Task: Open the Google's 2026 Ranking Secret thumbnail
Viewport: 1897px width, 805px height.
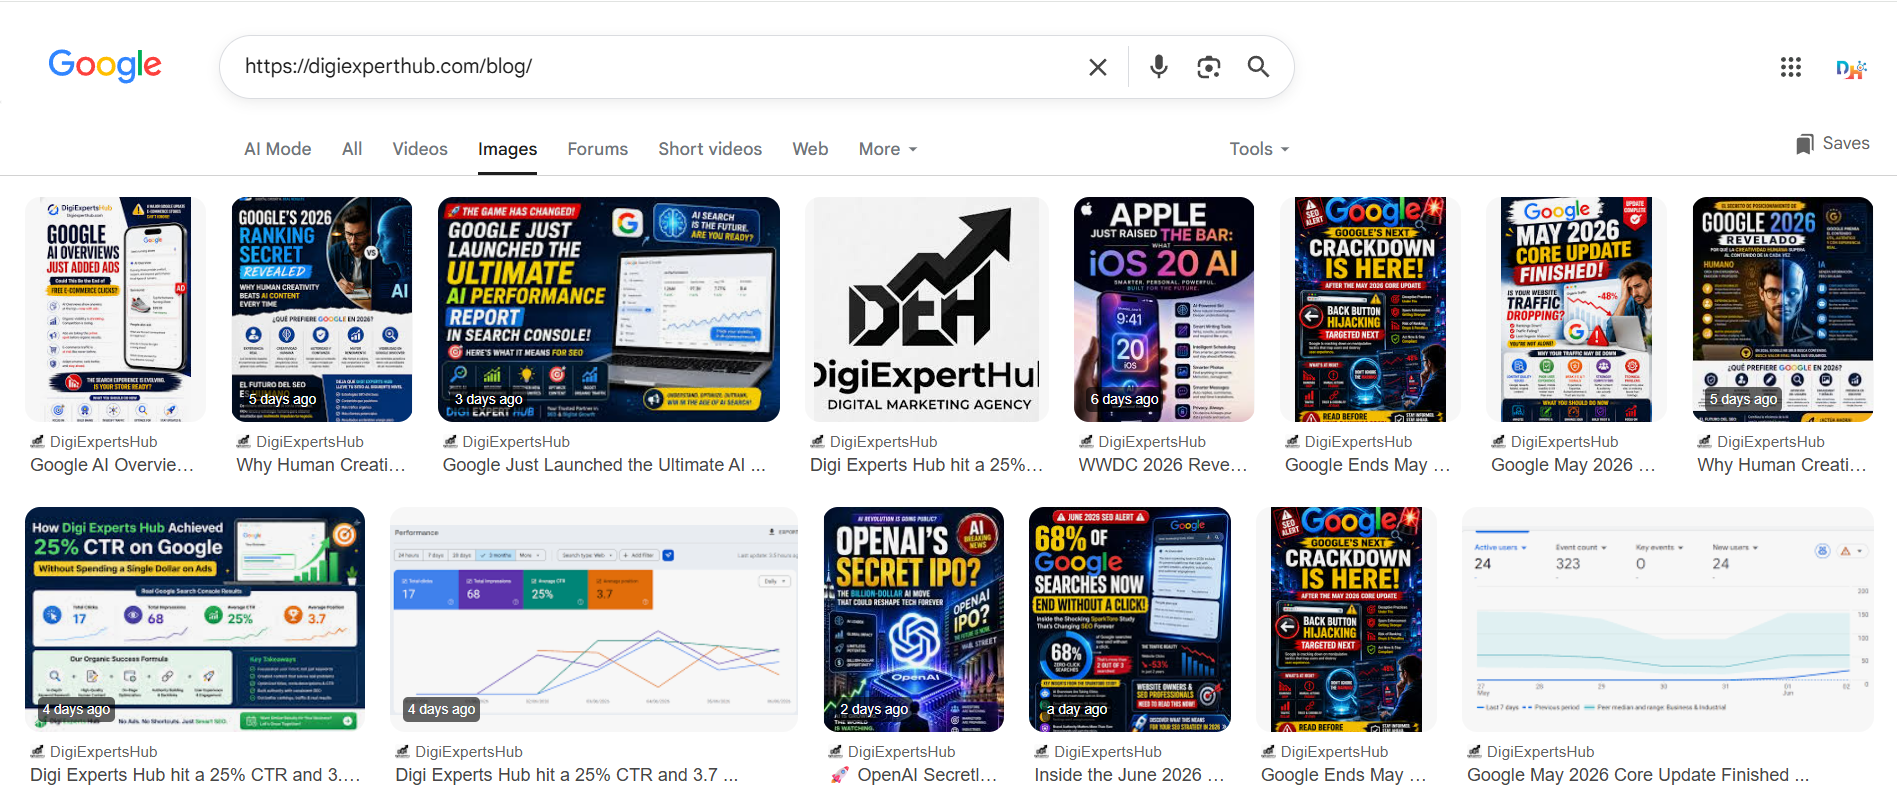Action: click(x=321, y=309)
